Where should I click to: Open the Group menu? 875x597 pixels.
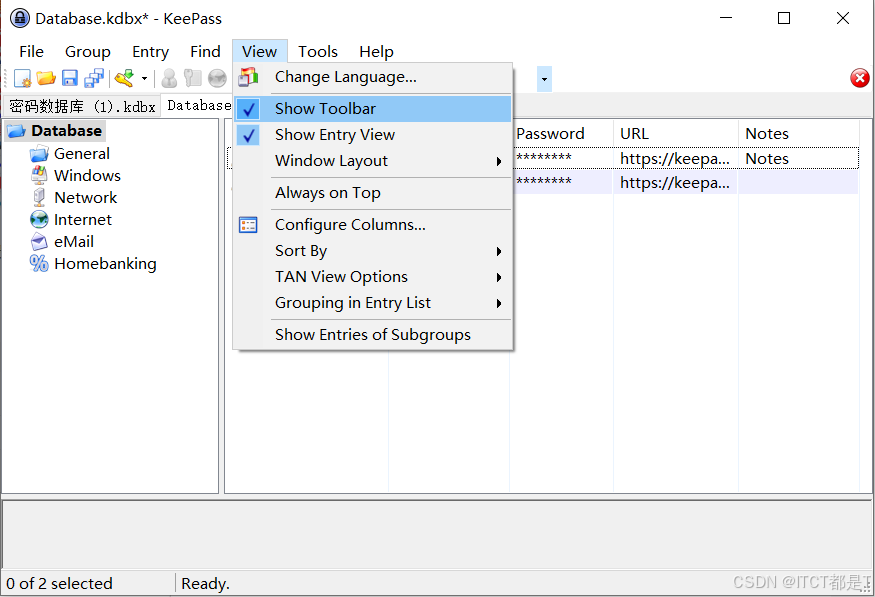point(88,52)
